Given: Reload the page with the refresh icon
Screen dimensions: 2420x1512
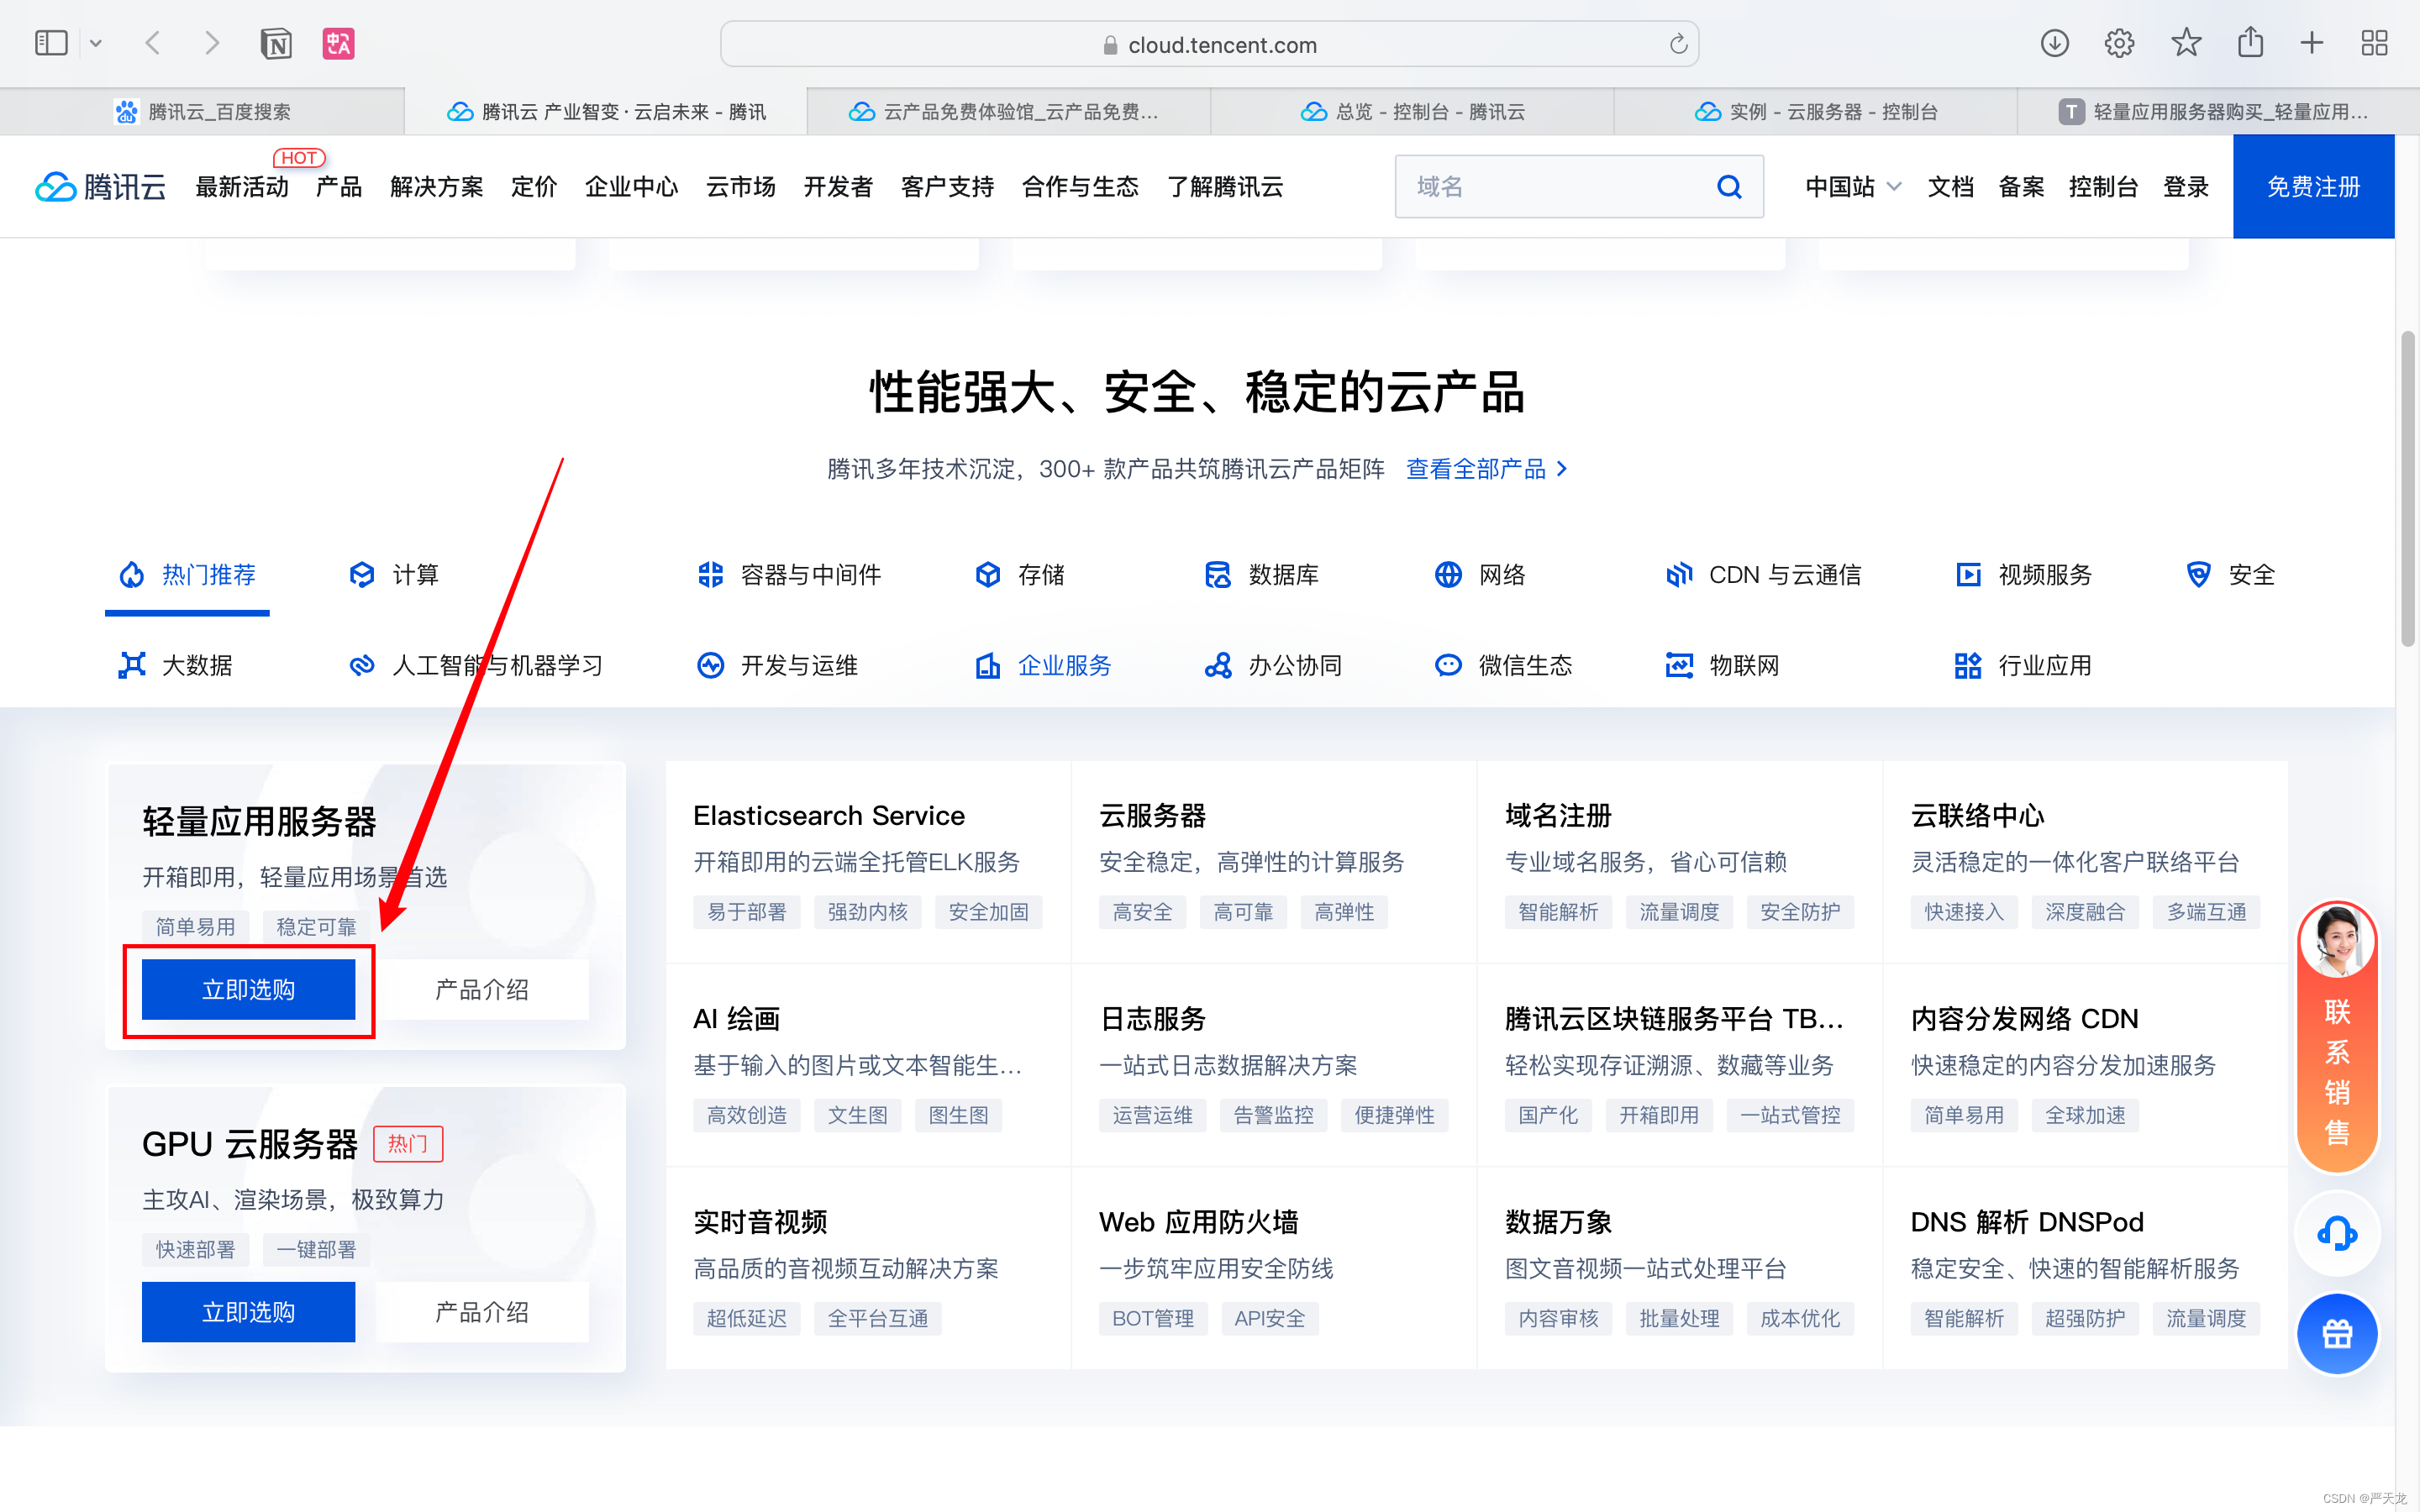Looking at the screenshot, I should [x=1678, y=44].
